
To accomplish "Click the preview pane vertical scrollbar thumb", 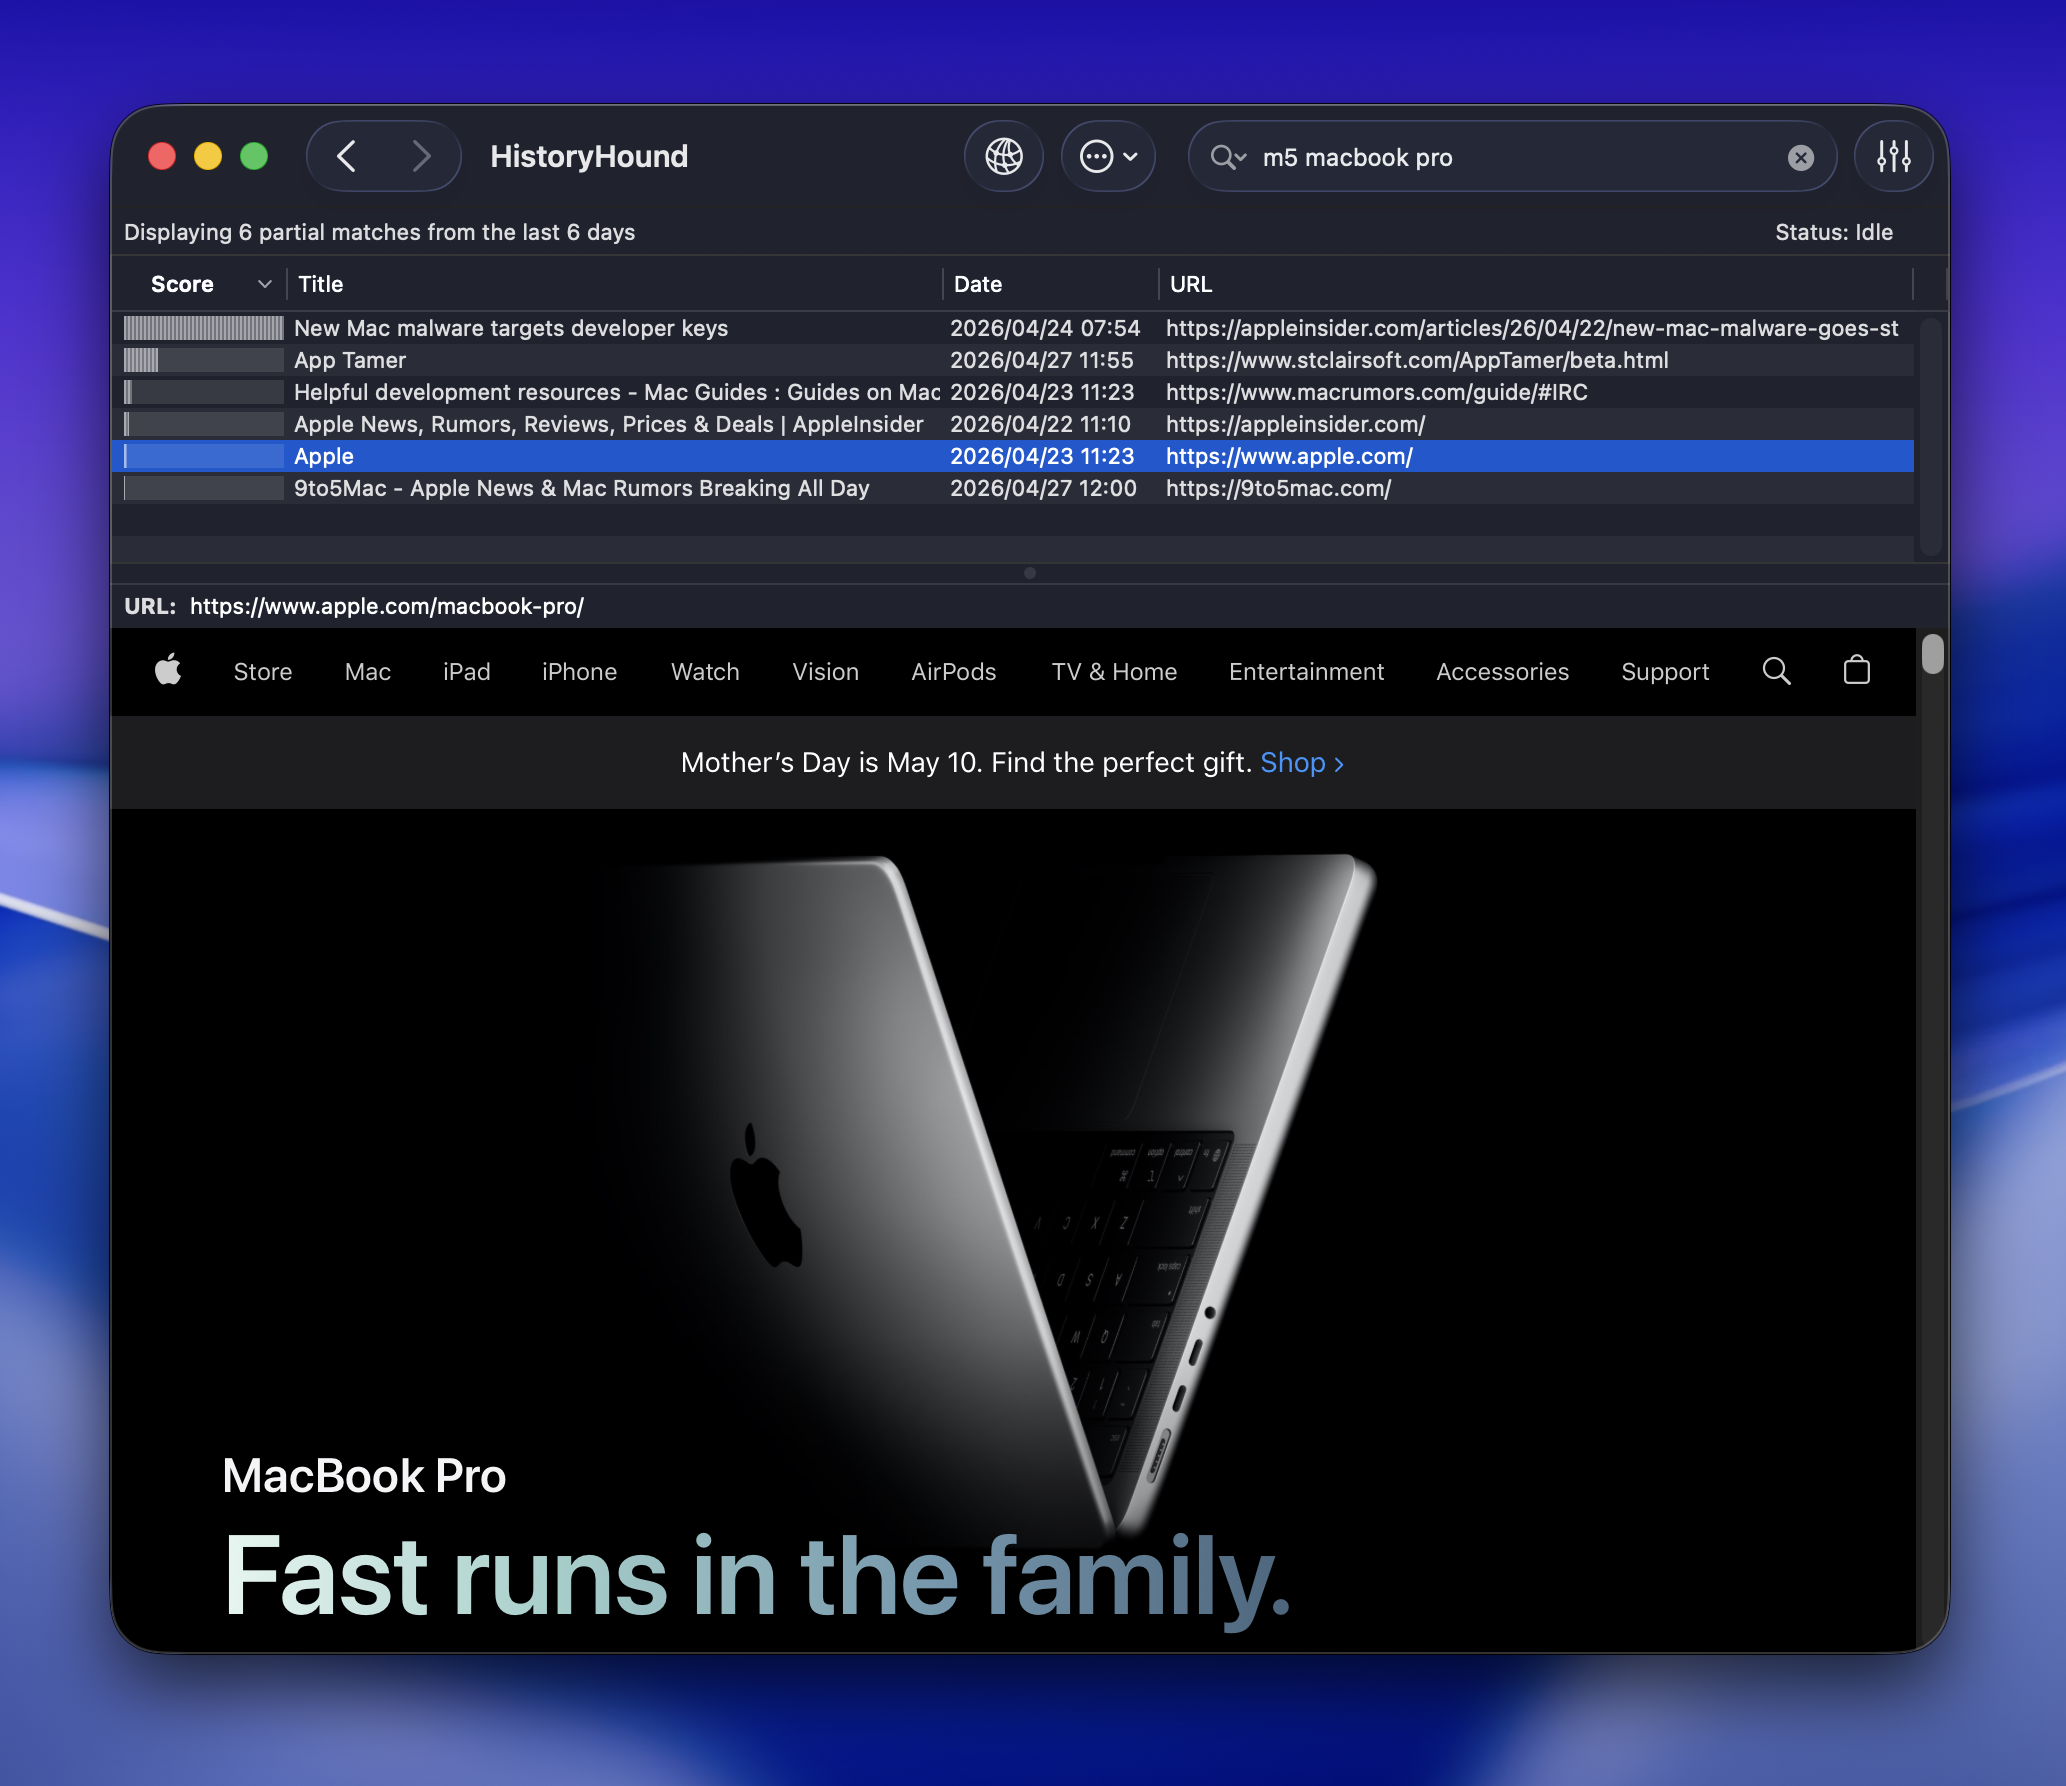I will click(1933, 655).
